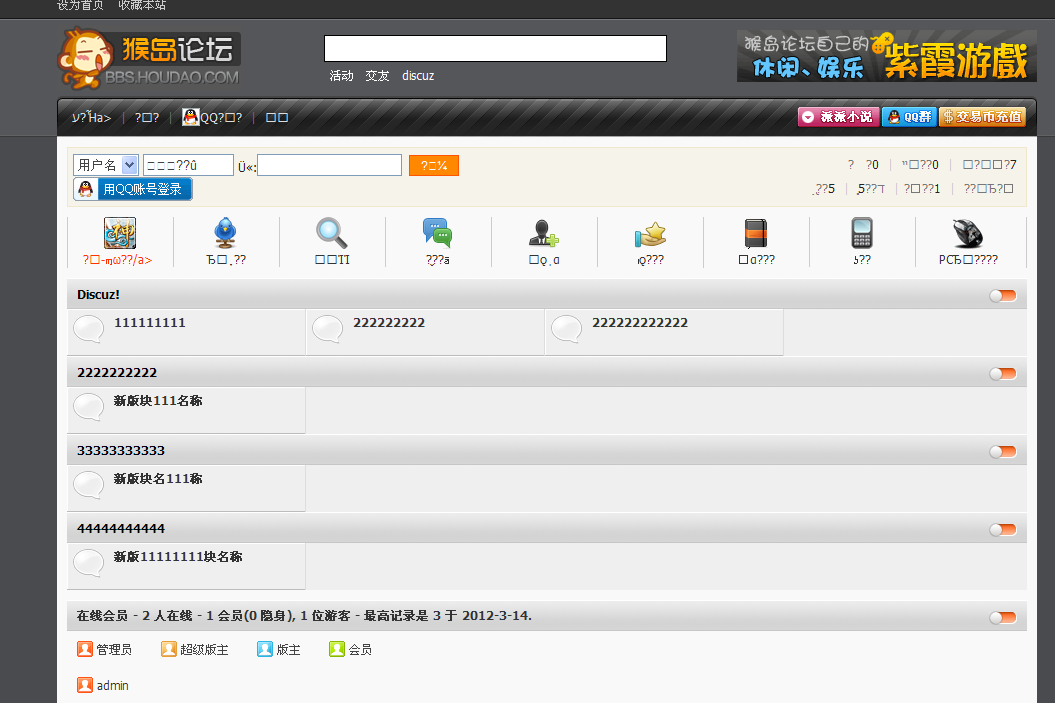The width and height of the screenshot is (1055, 703).
Task: Click speech bubble icon beside 新版块111名称
Action: pos(88,408)
